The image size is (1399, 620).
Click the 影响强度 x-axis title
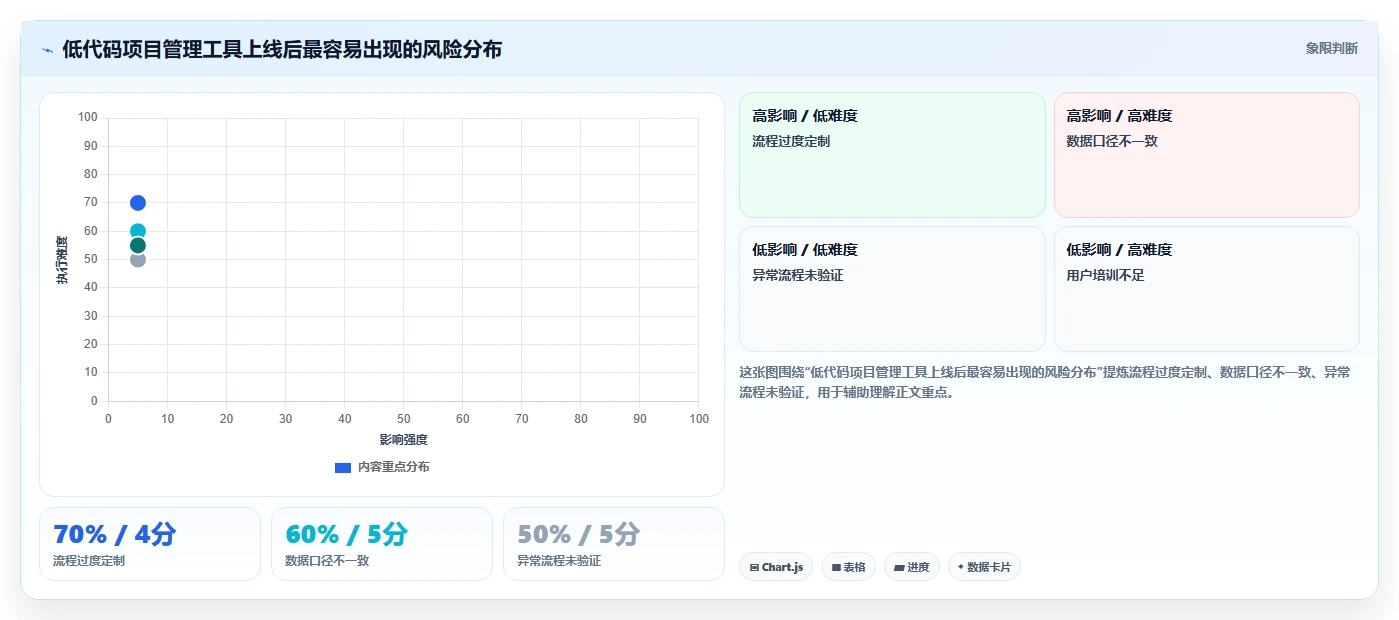pos(403,440)
